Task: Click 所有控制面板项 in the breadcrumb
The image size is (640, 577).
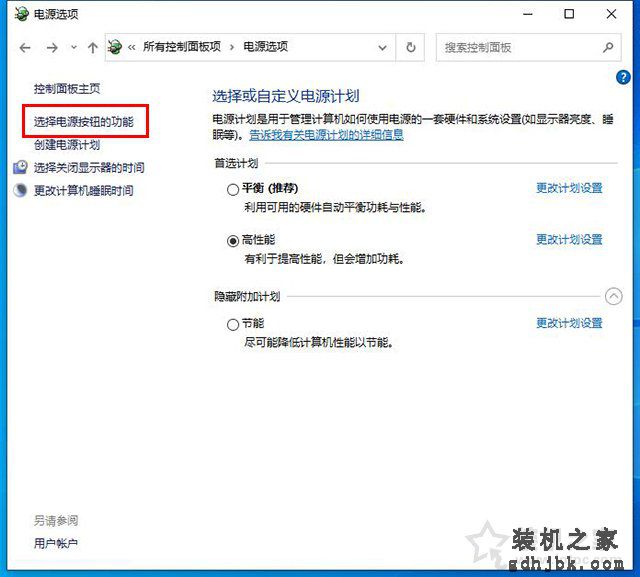Action: coord(182,47)
